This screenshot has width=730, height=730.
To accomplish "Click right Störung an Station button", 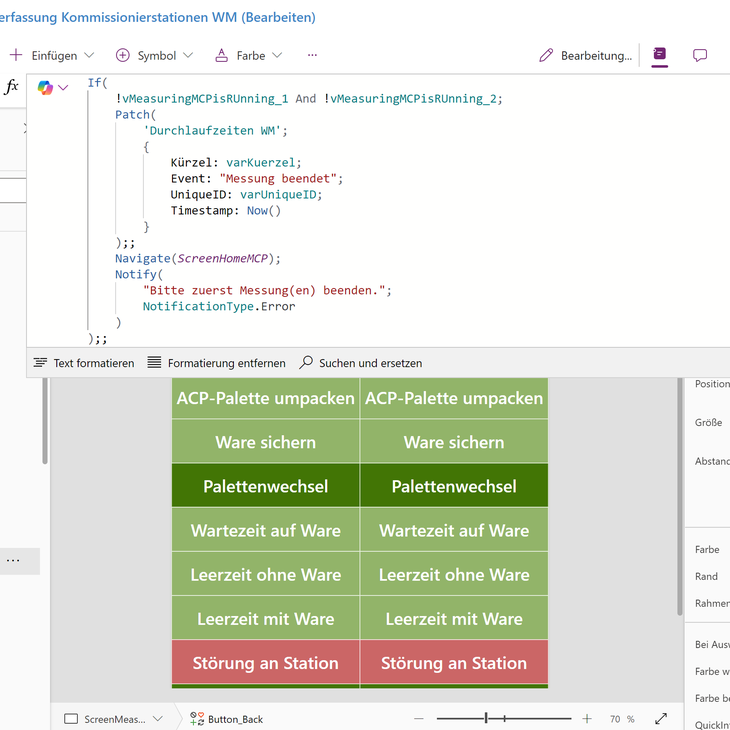I will coord(454,662).
